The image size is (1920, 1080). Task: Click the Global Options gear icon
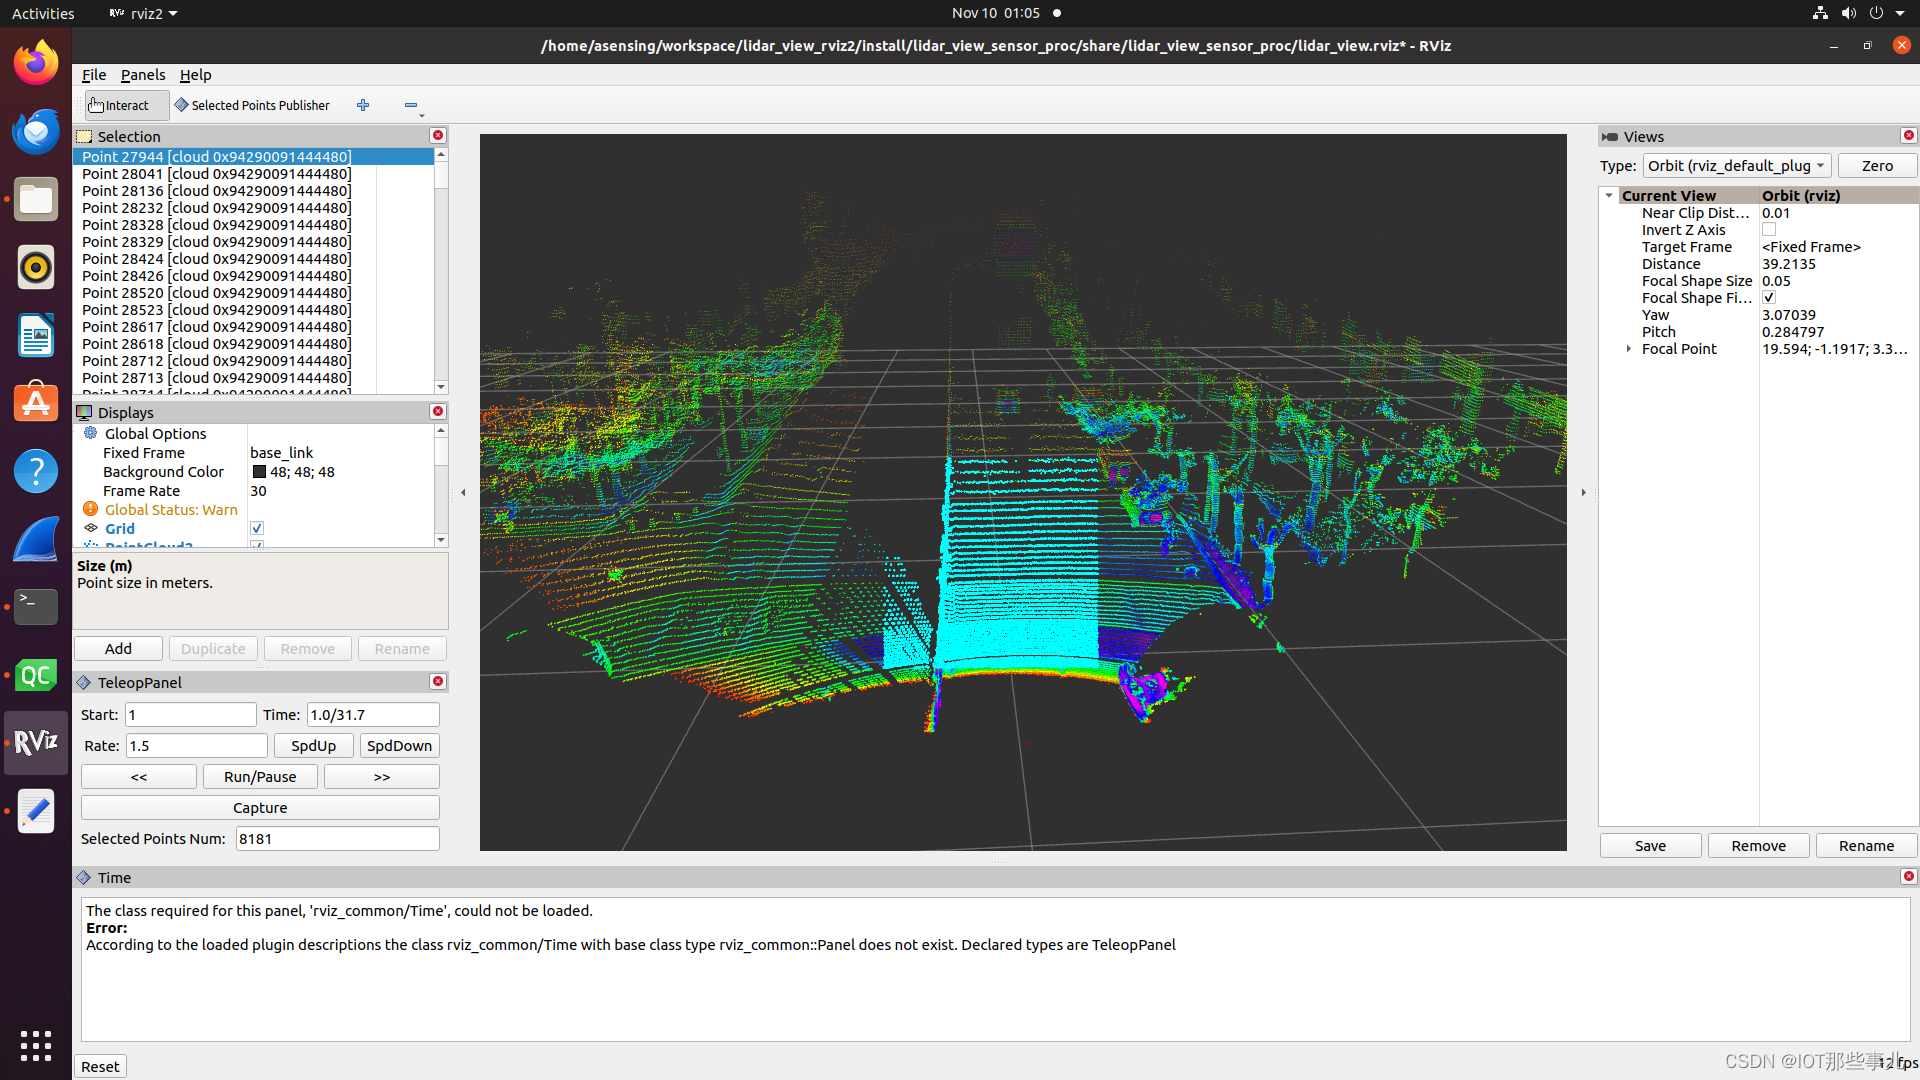[91, 433]
